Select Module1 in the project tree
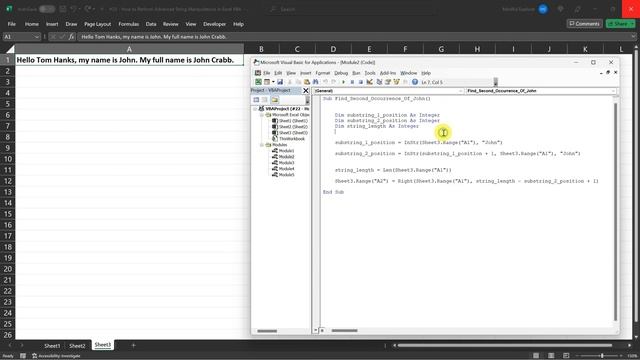Screen dimensions: 640x360 (286, 151)
